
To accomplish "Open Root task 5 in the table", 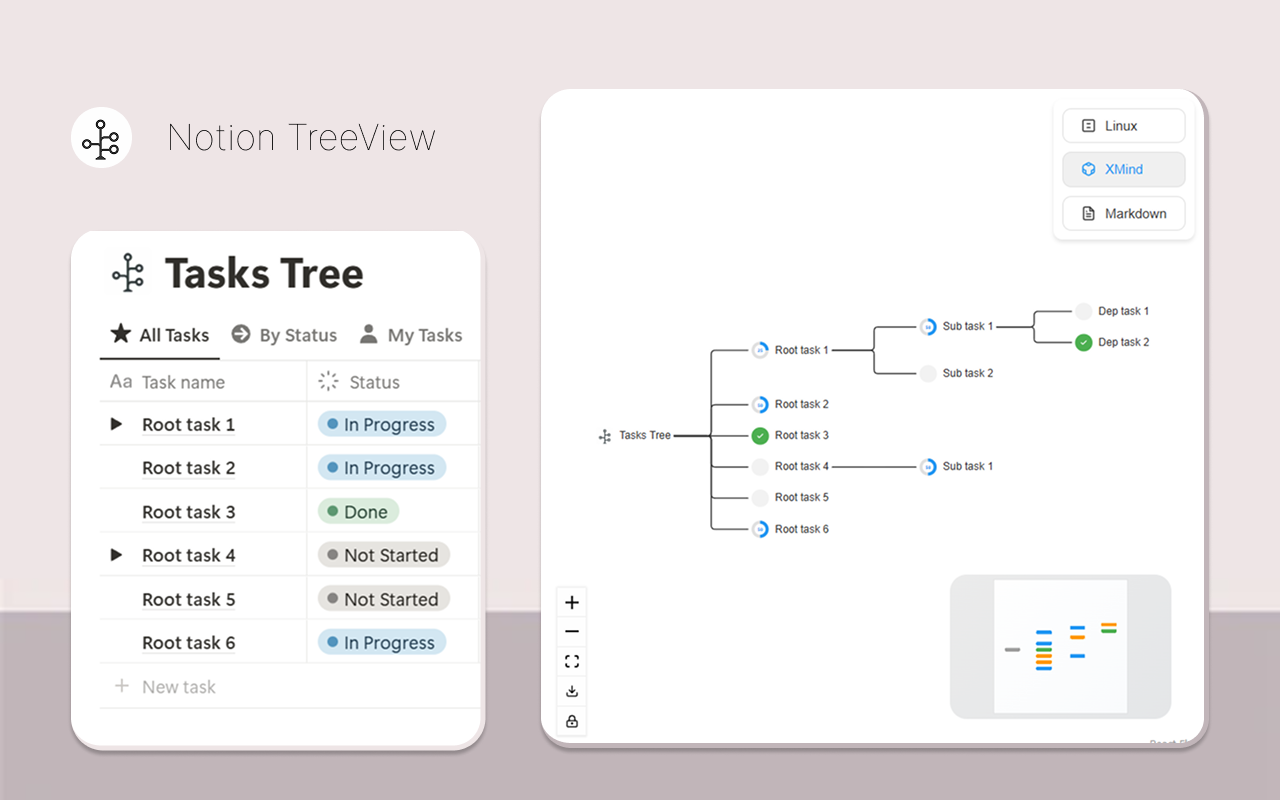I will pos(188,599).
